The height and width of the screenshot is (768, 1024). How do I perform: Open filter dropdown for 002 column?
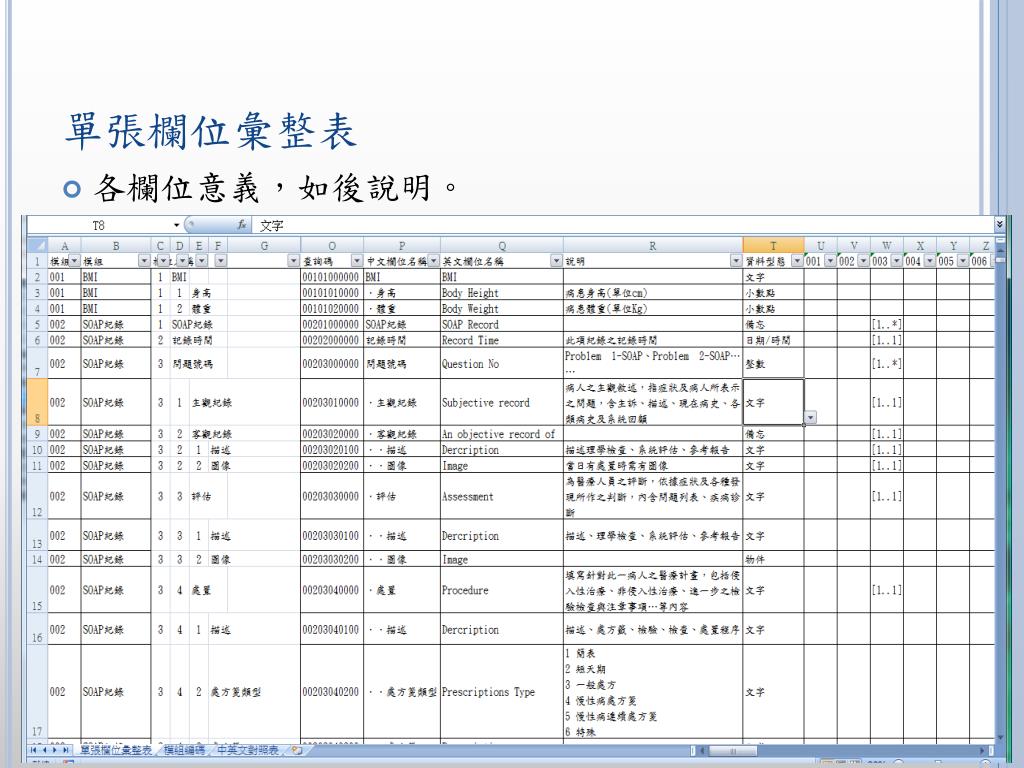(863, 261)
